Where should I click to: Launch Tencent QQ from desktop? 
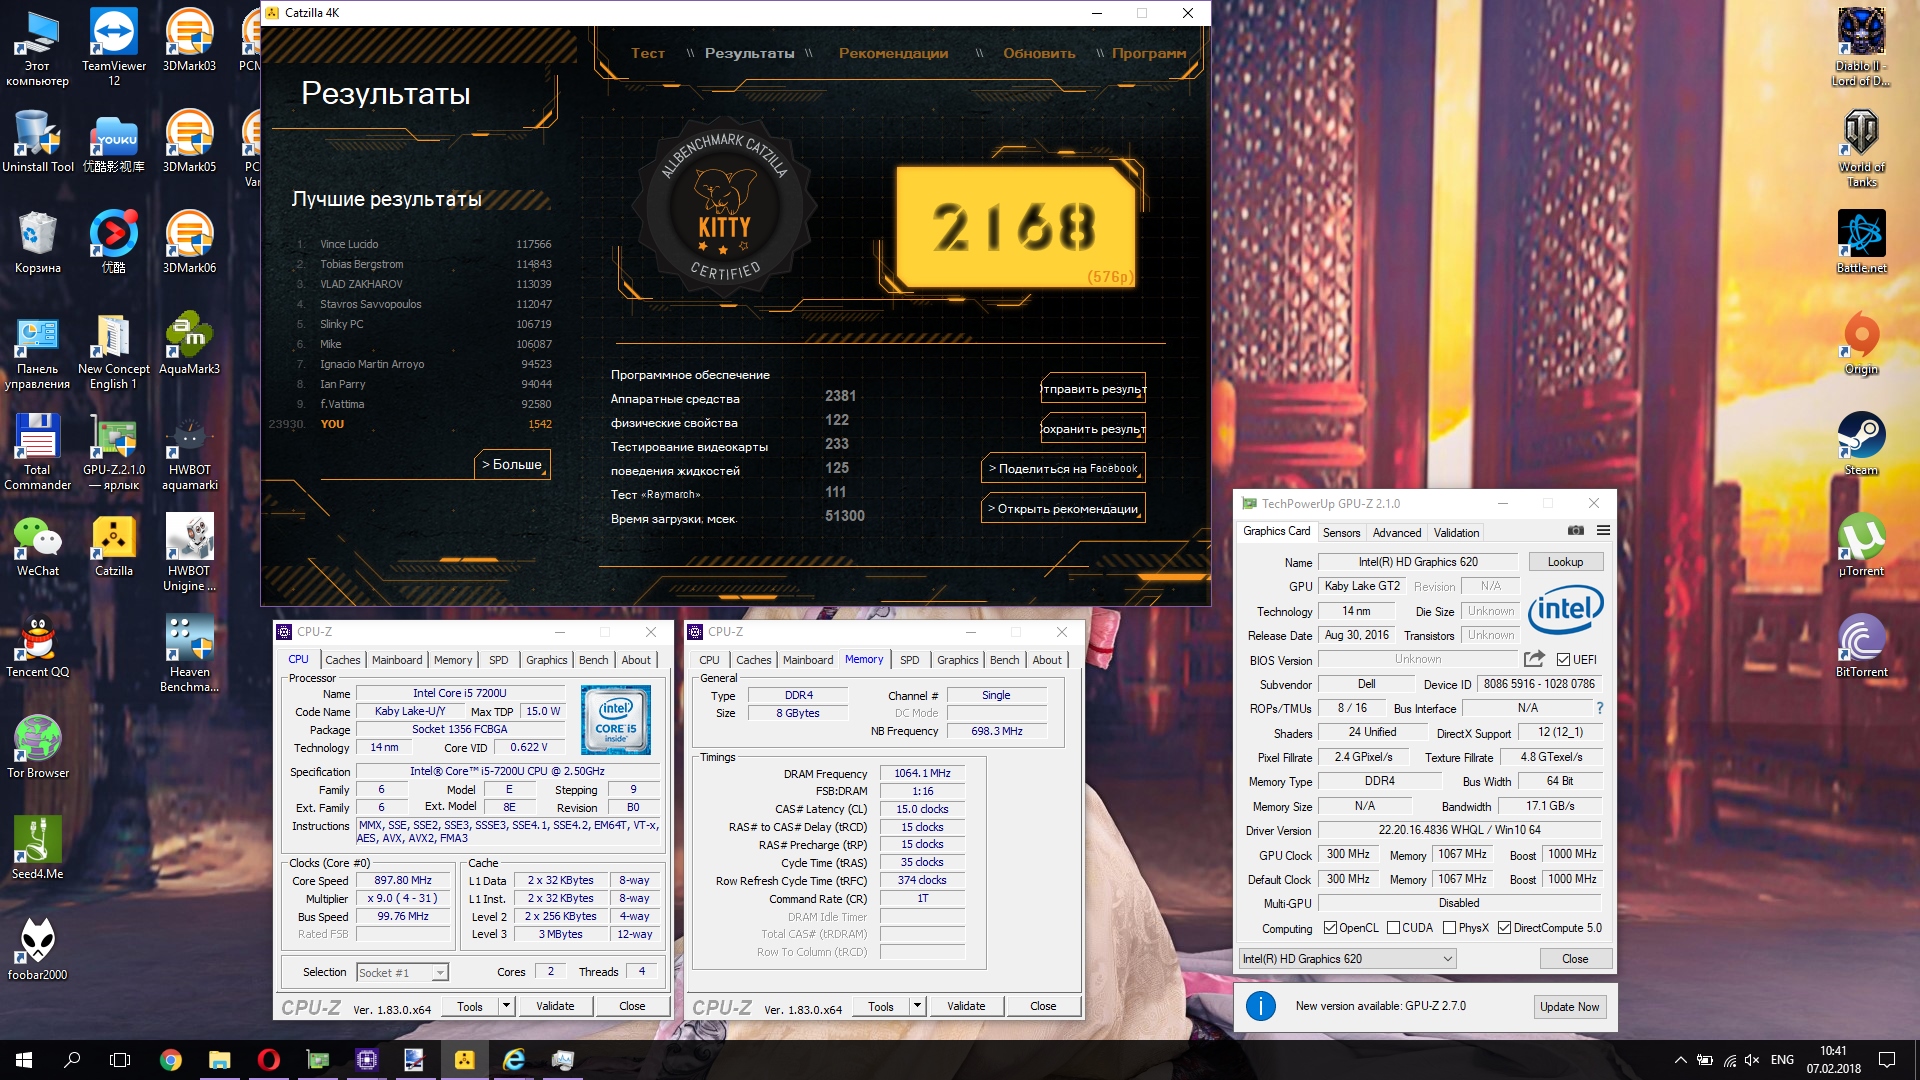tap(38, 646)
